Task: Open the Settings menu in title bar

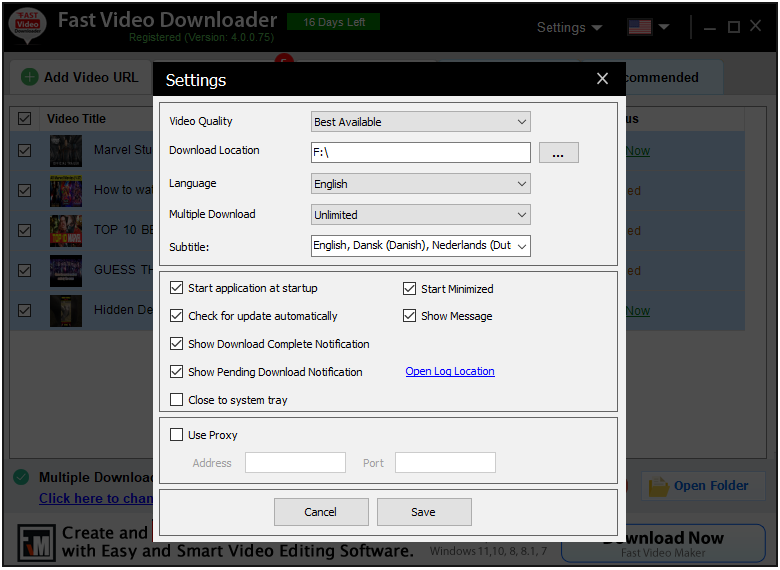Action: point(569,27)
